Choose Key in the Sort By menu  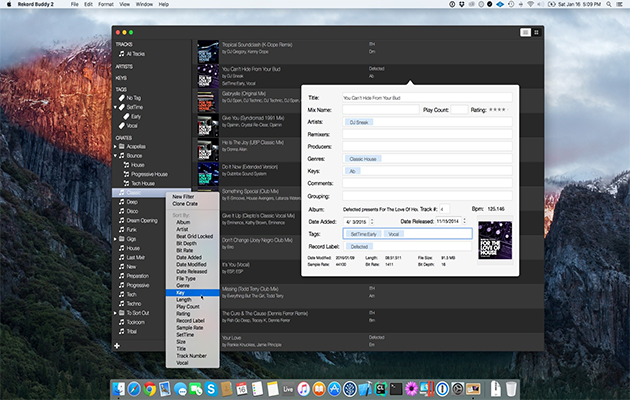(180, 293)
